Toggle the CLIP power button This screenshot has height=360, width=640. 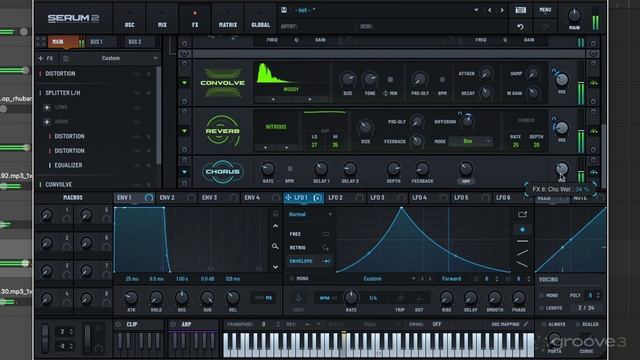click(119, 324)
